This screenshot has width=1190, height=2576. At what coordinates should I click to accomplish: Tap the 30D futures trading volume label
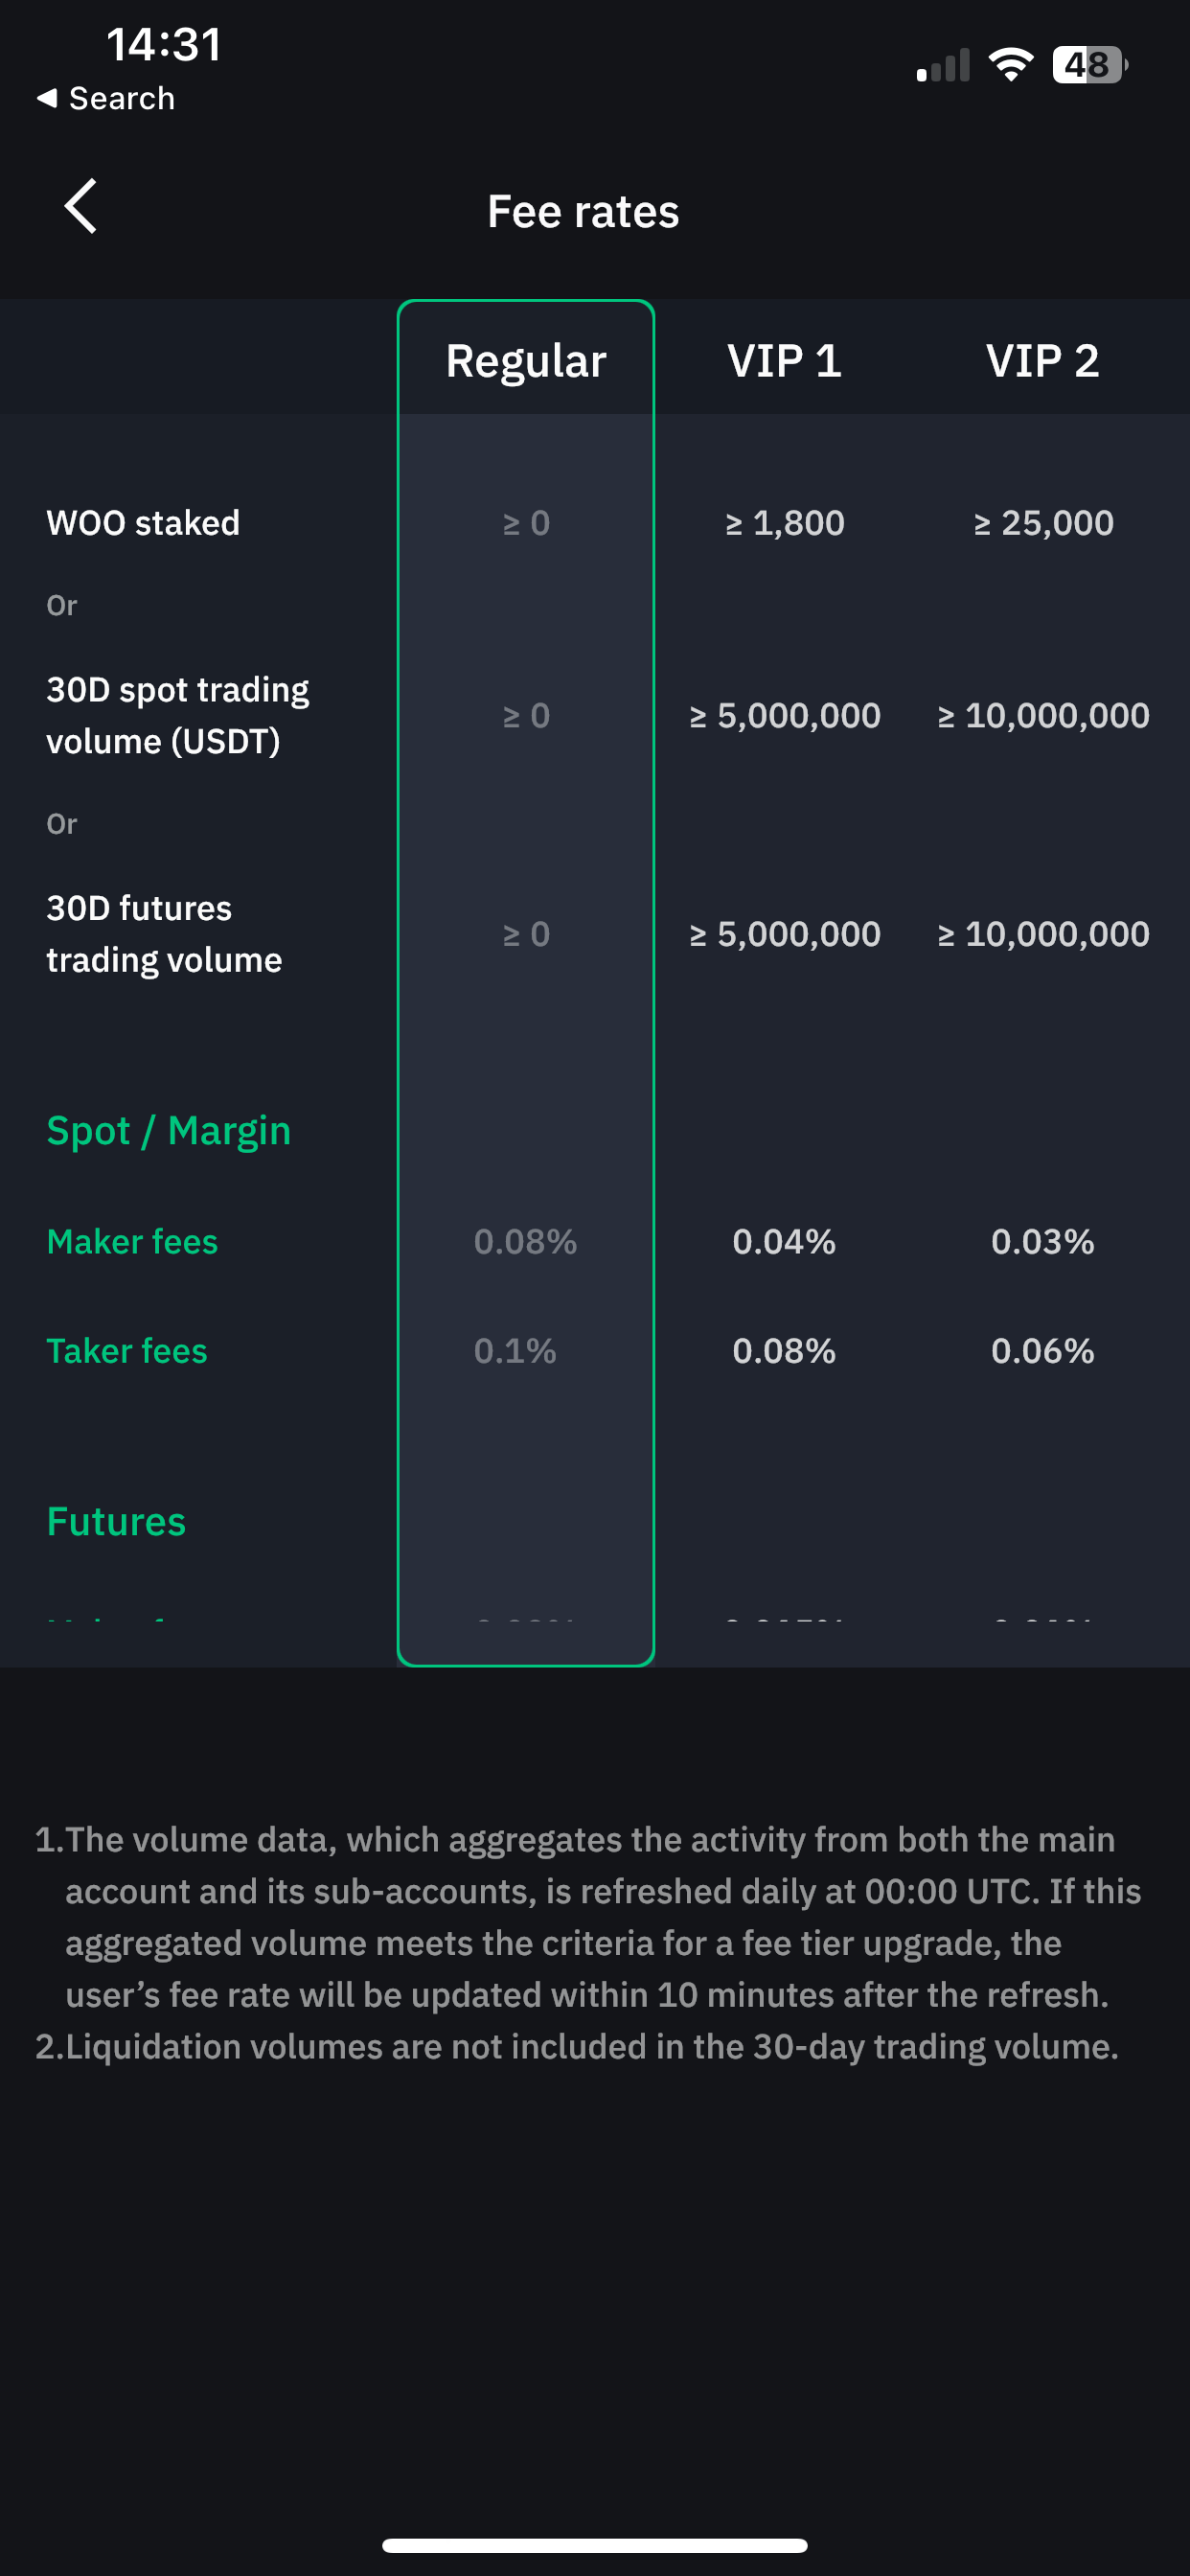click(x=164, y=934)
